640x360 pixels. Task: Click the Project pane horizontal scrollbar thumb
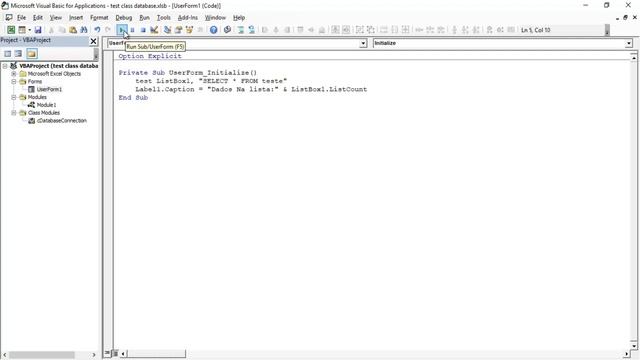(x=42, y=355)
